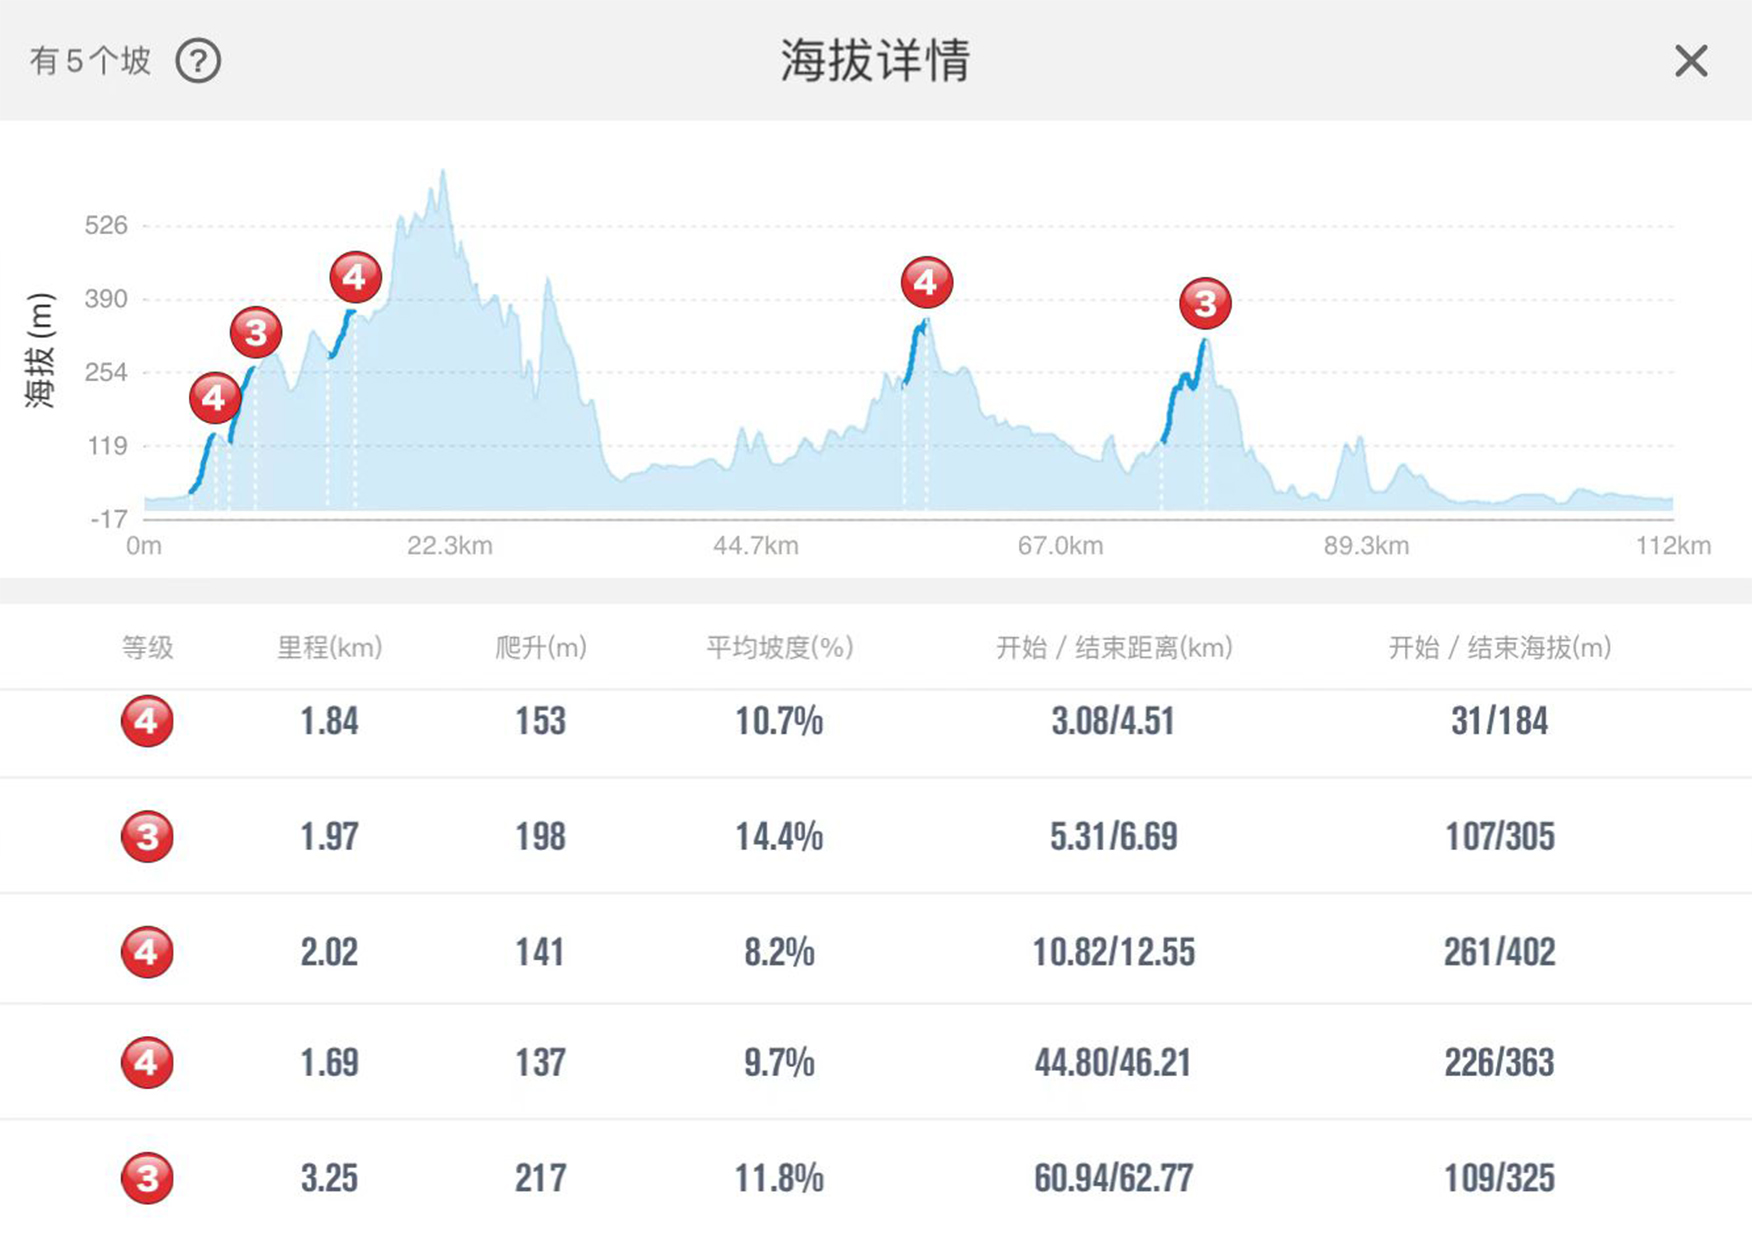
Task: Click the '海拔详情' title
Action: click(x=875, y=60)
